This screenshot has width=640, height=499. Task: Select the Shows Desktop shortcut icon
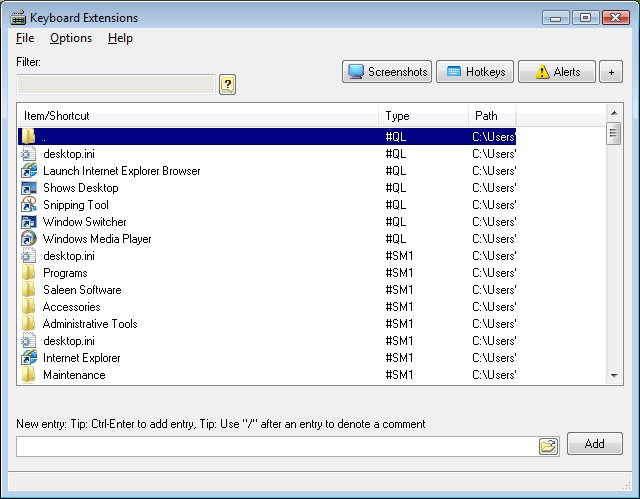(29, 188)
